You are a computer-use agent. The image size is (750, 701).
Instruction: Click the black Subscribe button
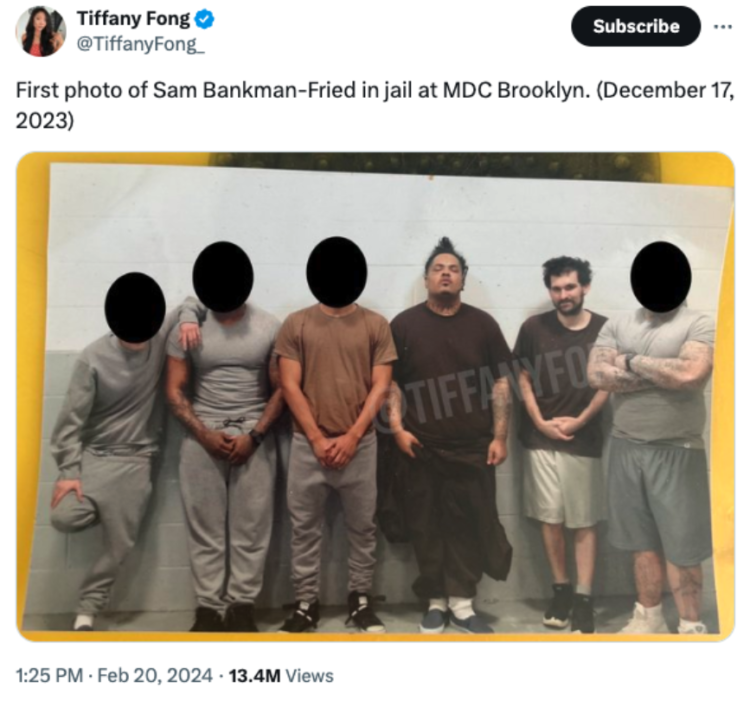point(636,26)
